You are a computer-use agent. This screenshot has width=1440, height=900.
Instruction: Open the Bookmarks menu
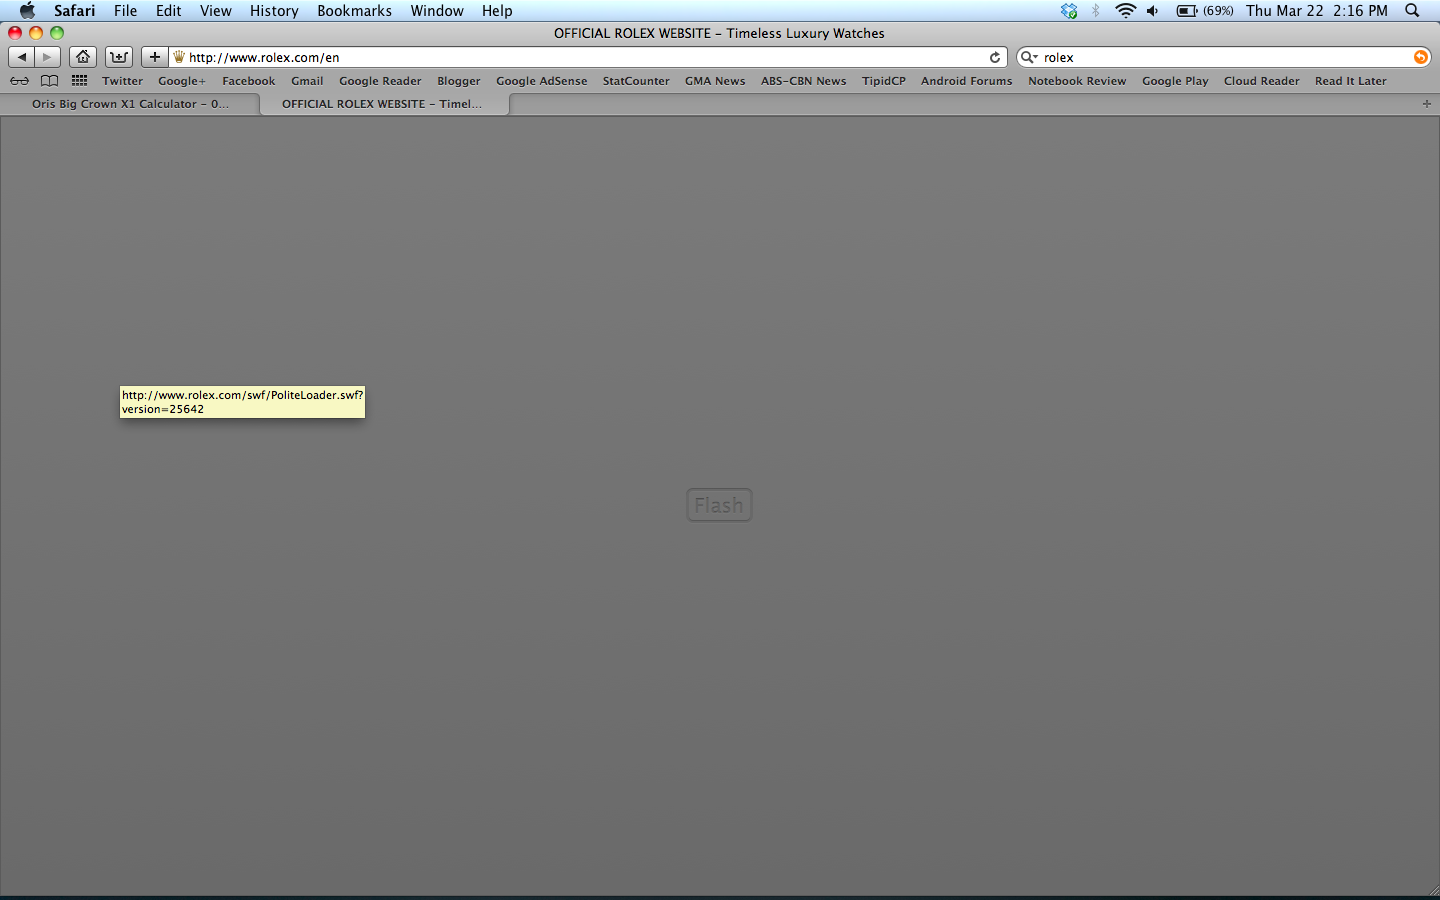[x=354, y=11]
